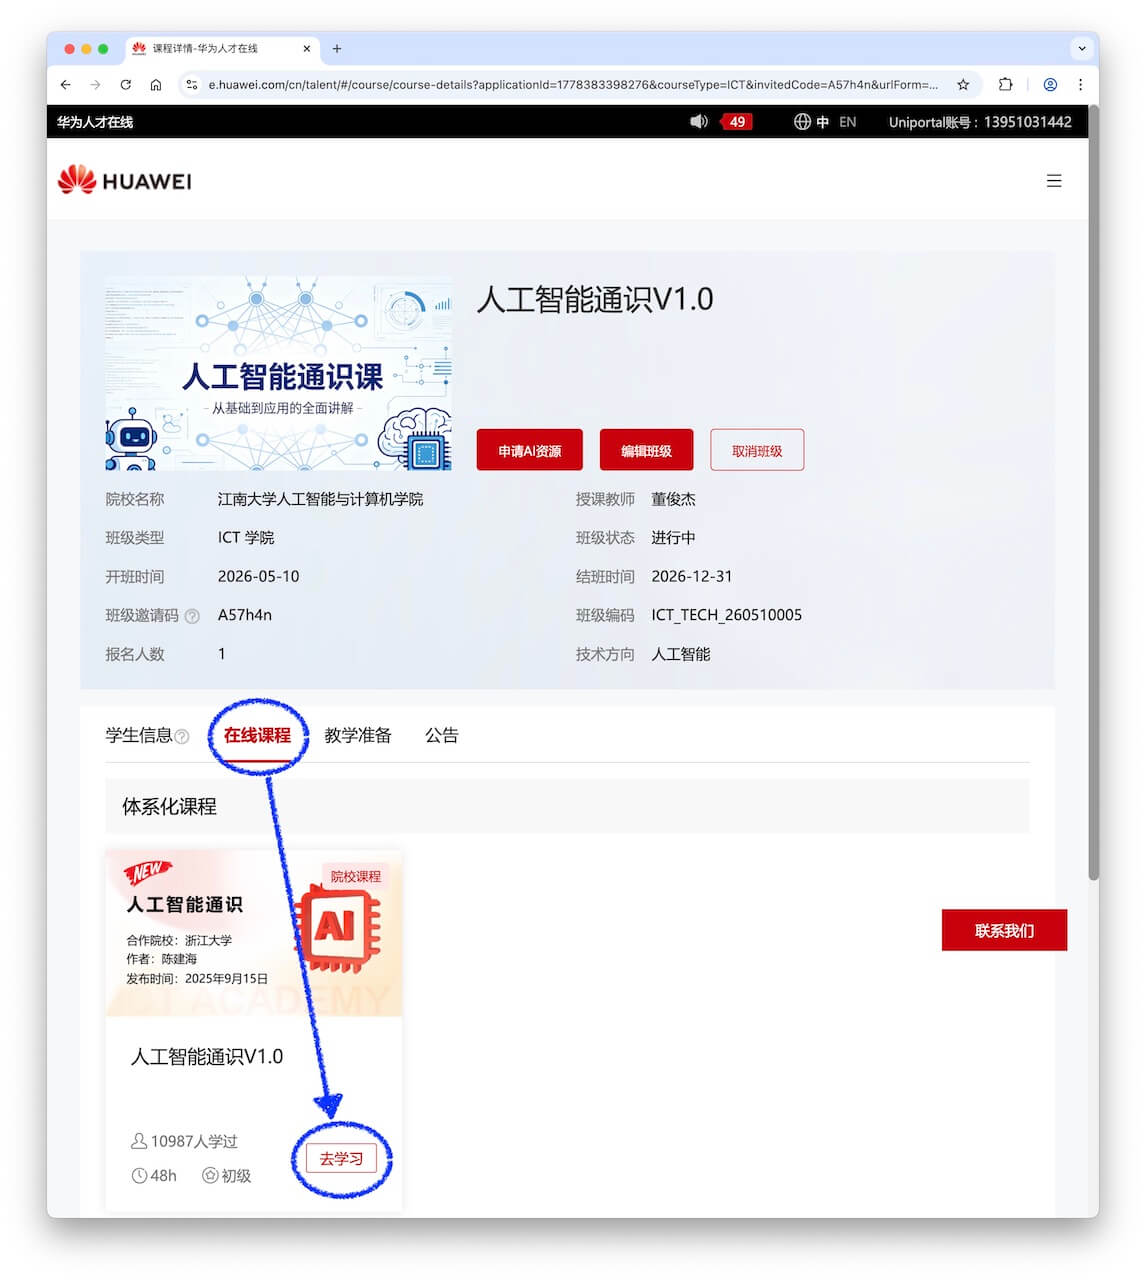Switch to the 教学准备 tab
Screen dimensions: 1146x1280
coord(358,735)
